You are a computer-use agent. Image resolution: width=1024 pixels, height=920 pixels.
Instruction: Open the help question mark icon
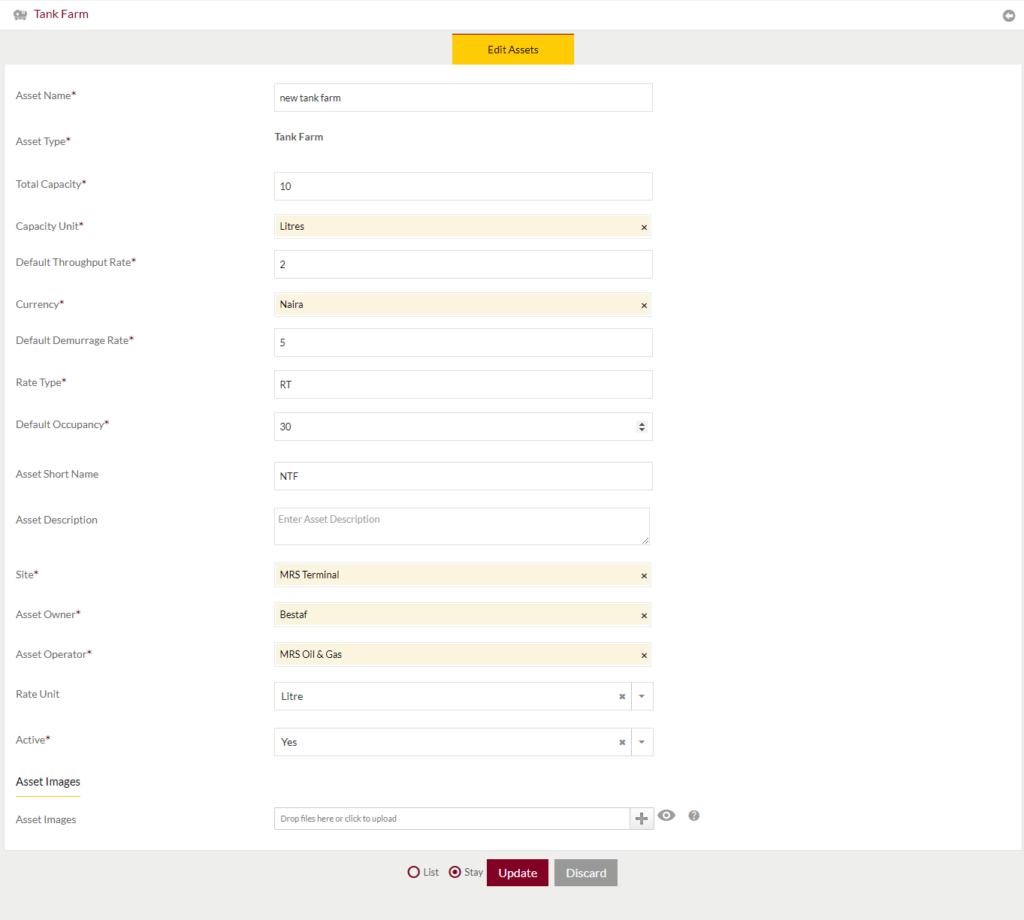coord(694,816)
